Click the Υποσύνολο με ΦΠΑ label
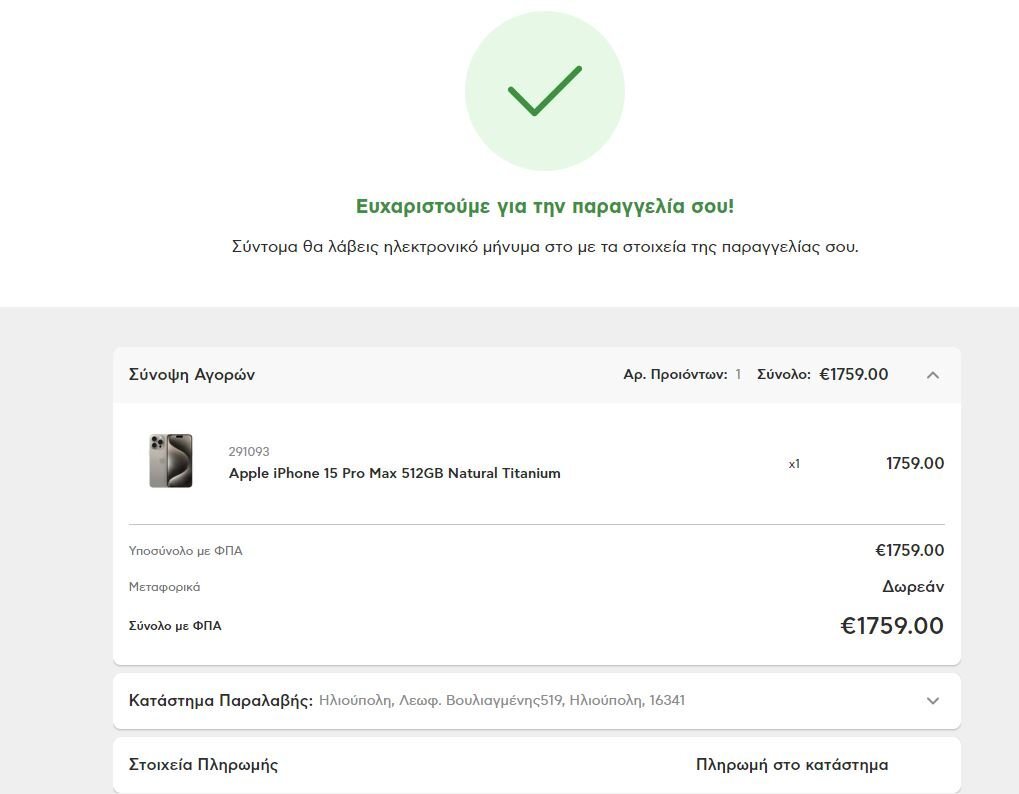 186,551
